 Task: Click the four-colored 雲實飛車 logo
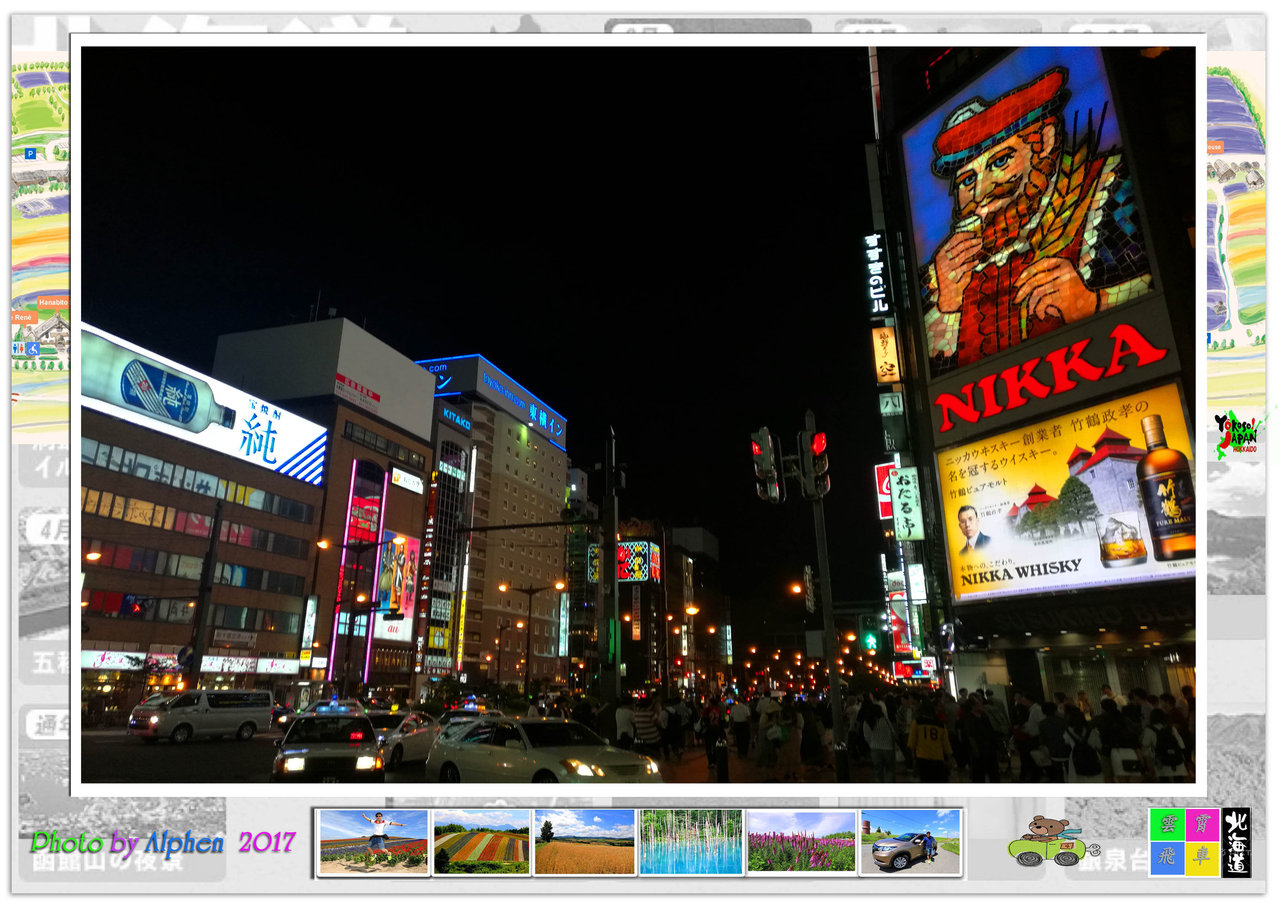pos(1185,842)
